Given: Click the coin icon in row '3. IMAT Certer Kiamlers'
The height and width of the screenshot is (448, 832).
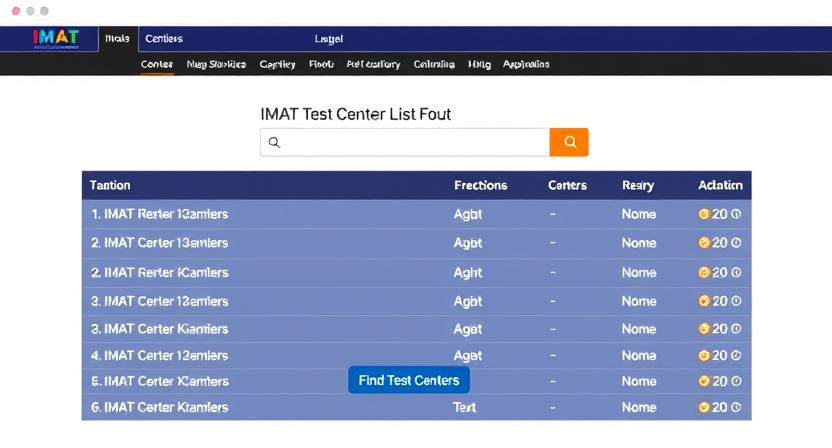Looking at the screenshot, I should click(x=704, y=329).
